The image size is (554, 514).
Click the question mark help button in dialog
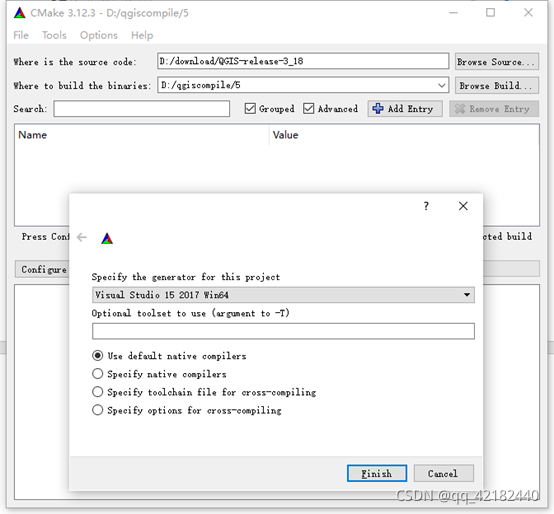coord(426,206)
